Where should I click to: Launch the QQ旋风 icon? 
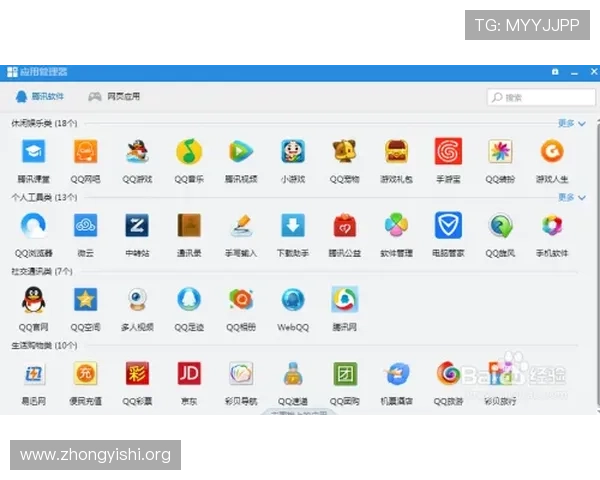pos(500,225)
